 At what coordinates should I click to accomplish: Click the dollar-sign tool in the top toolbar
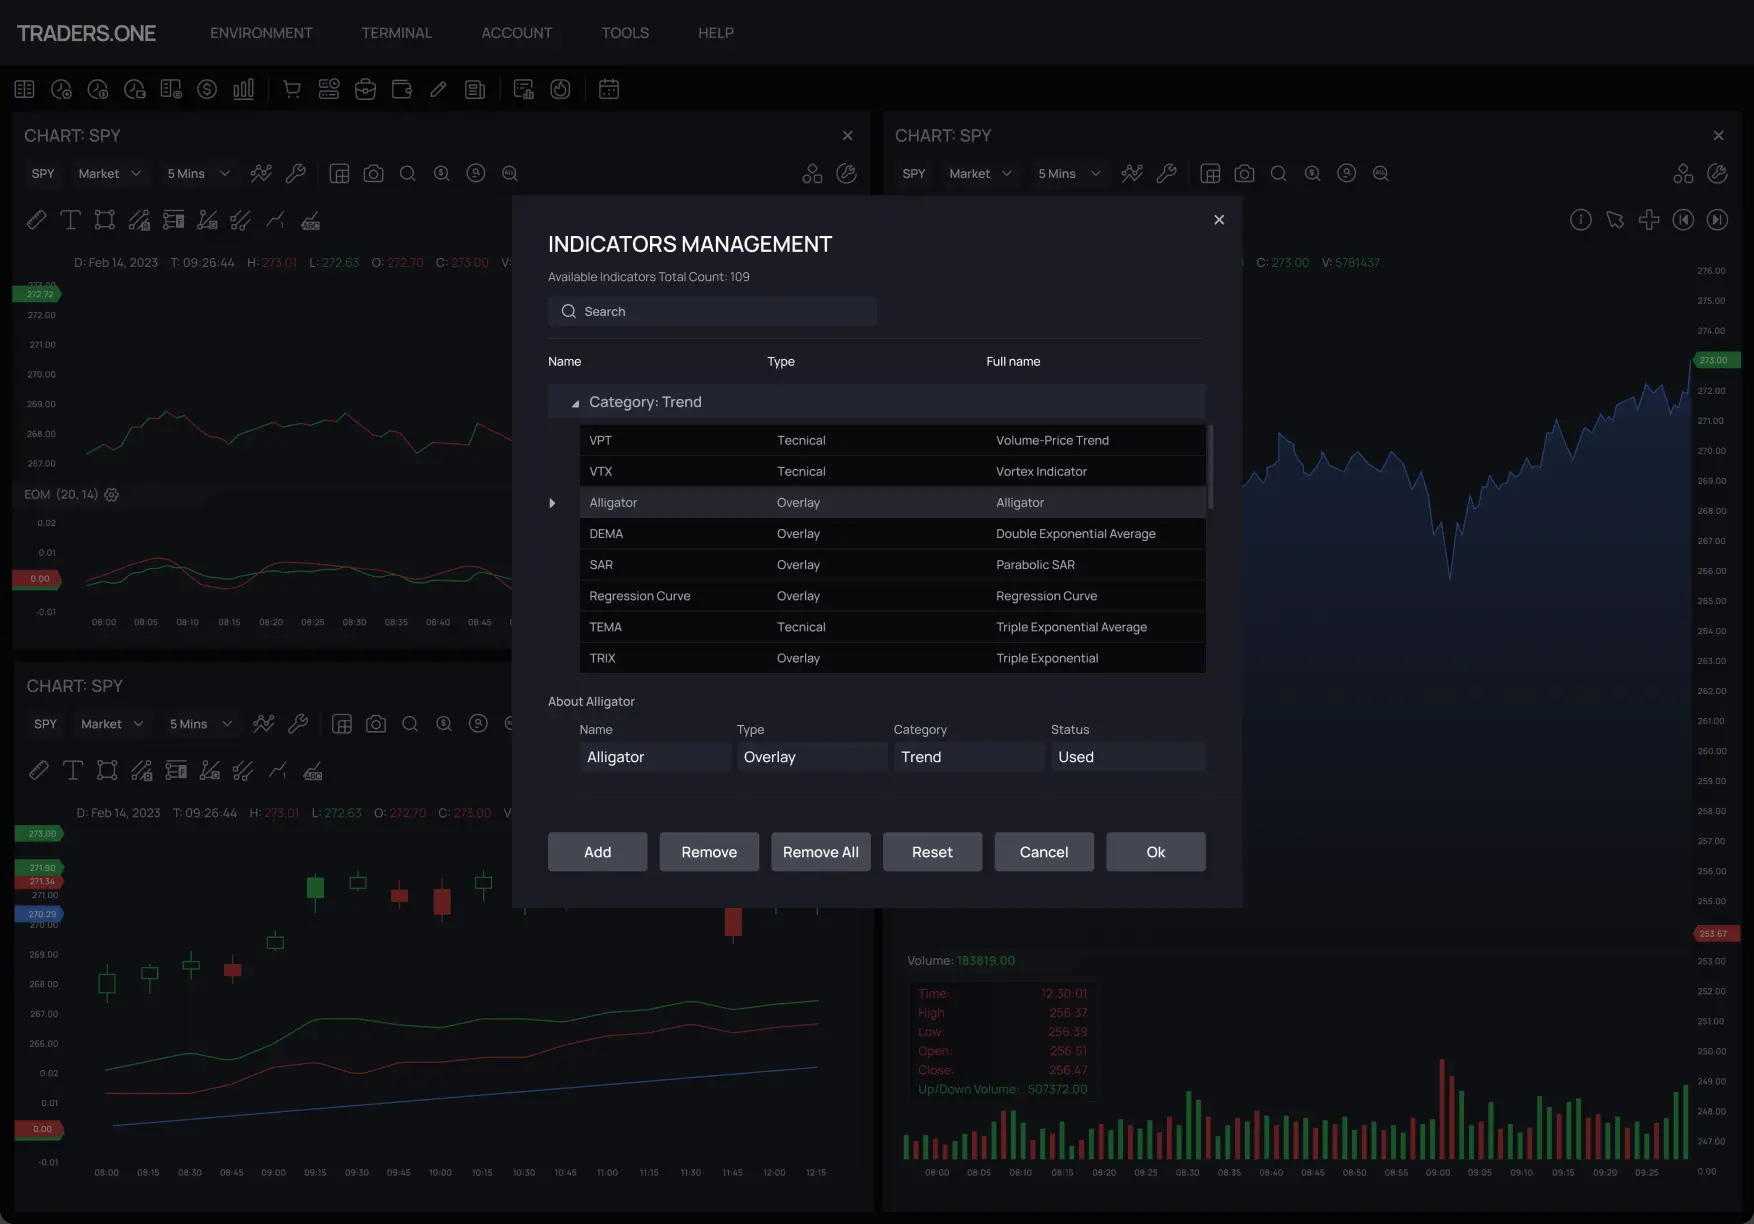pyautogui.click(x=207, y=89)
